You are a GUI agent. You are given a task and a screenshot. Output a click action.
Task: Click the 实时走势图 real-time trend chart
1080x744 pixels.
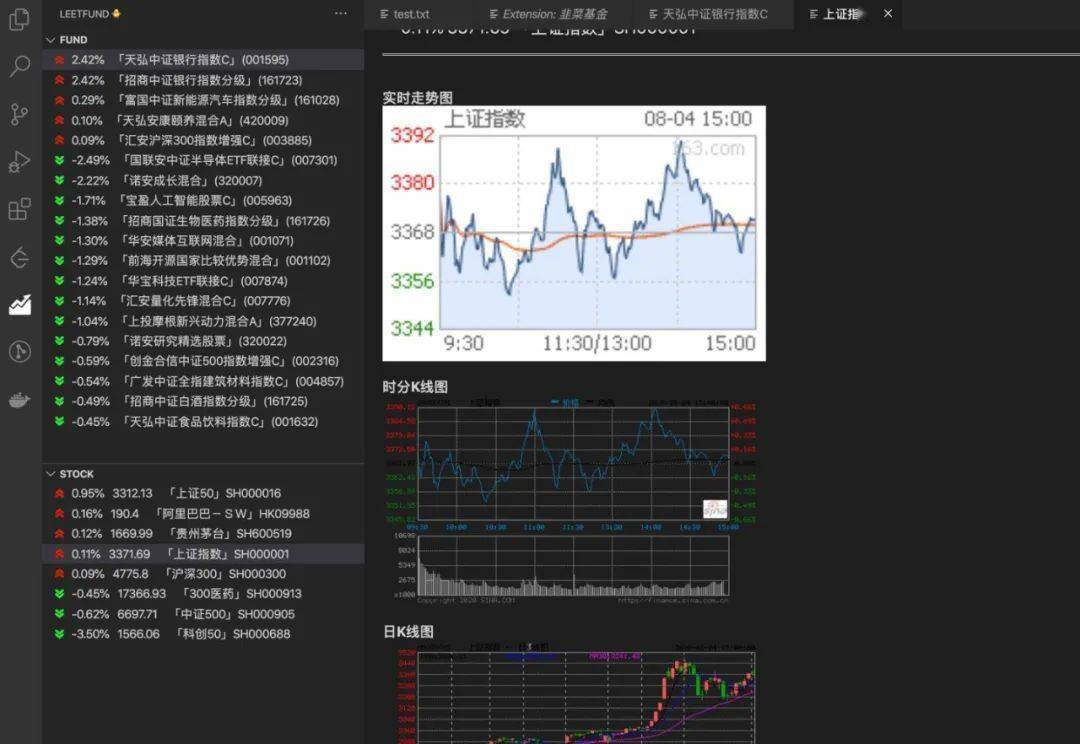pos(573,233)
